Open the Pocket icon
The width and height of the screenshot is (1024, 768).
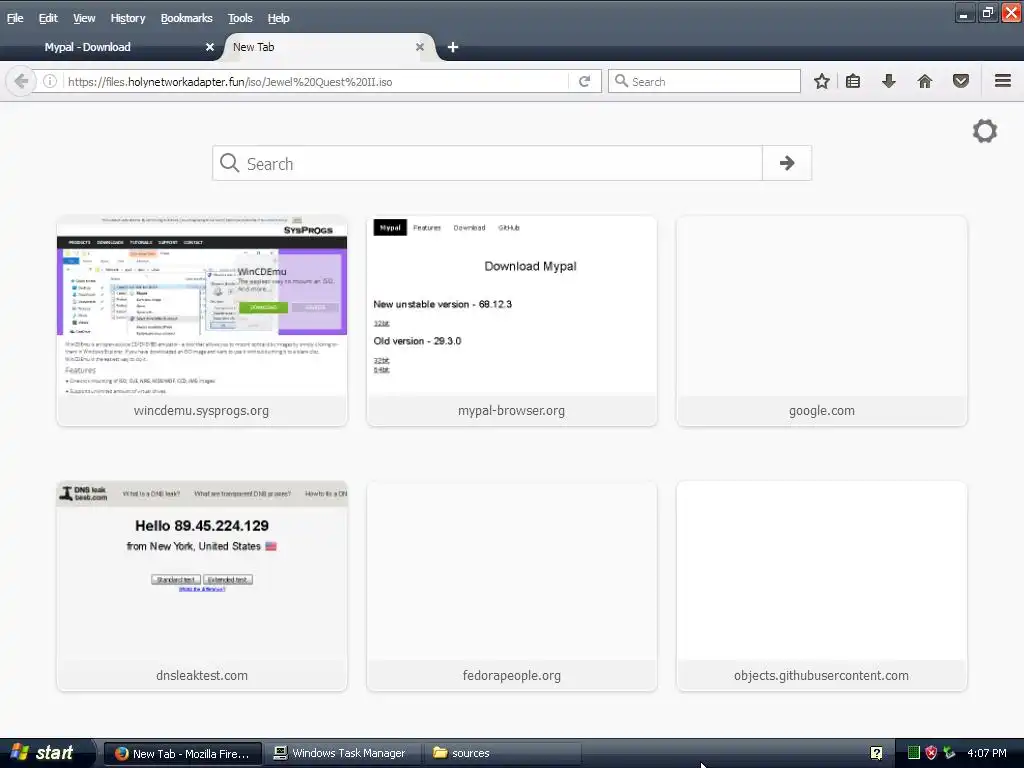tap(961, 82)
